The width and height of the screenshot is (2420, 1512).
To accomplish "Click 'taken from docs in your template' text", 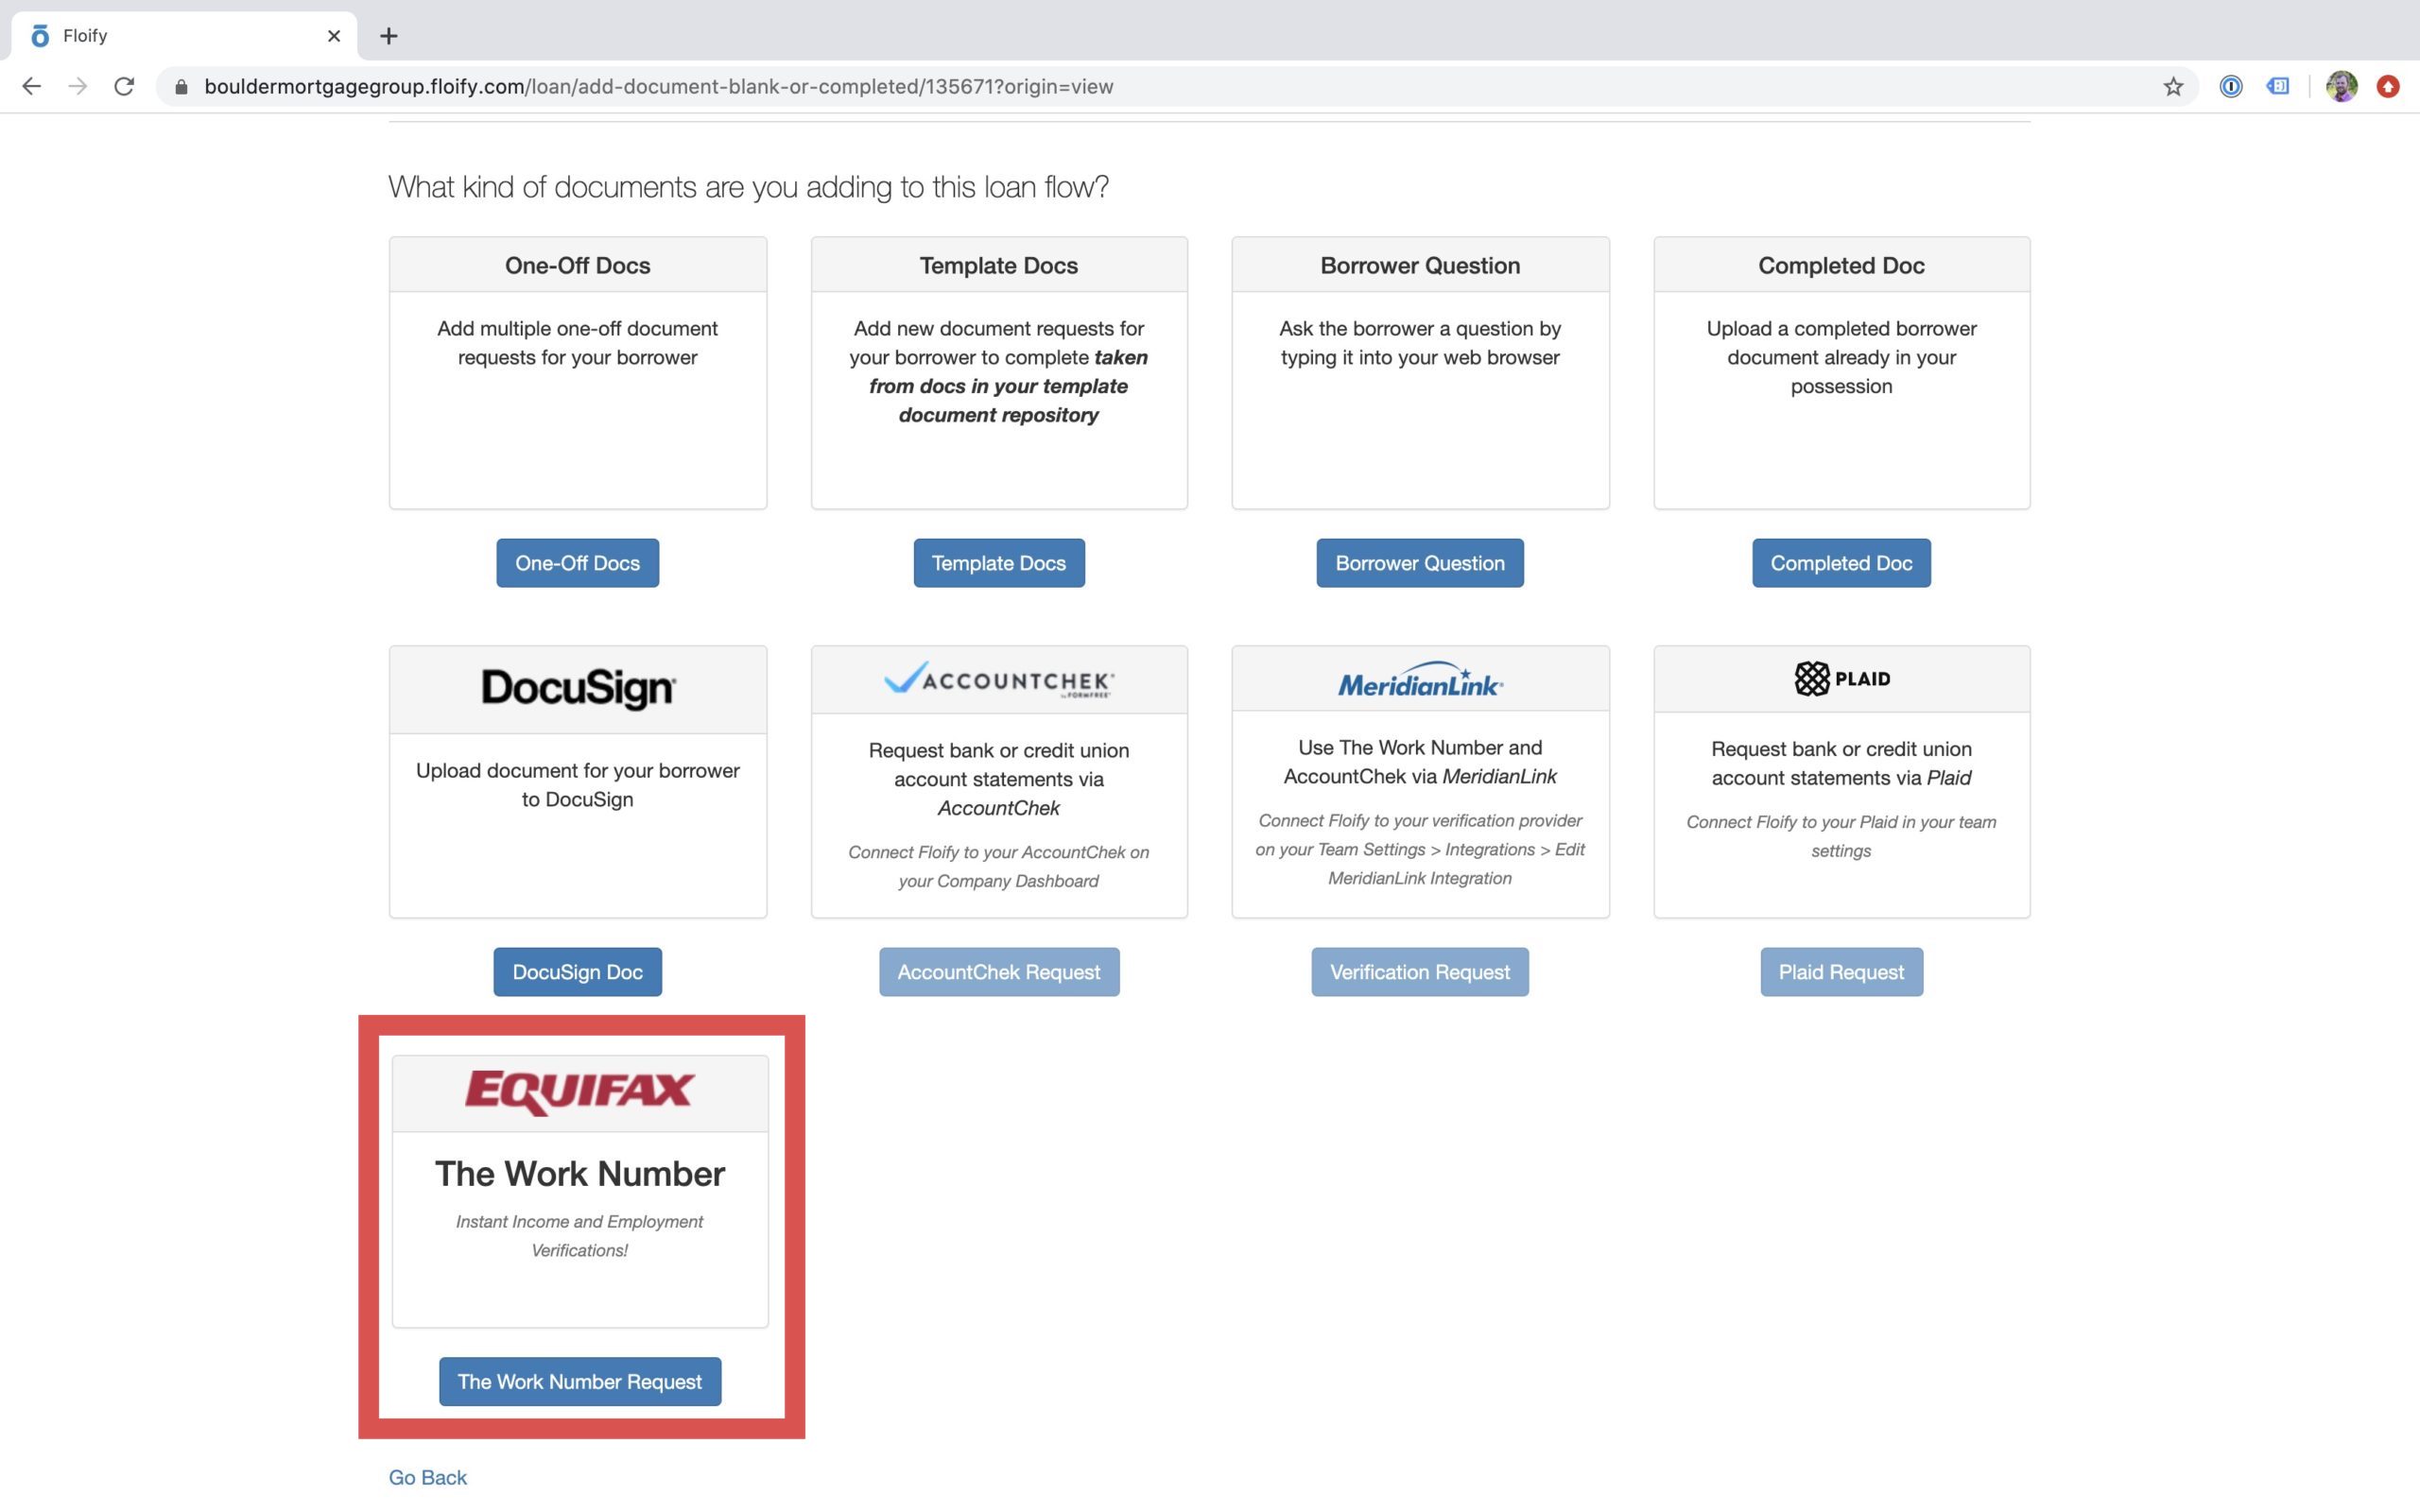I will click(1008, 386).
